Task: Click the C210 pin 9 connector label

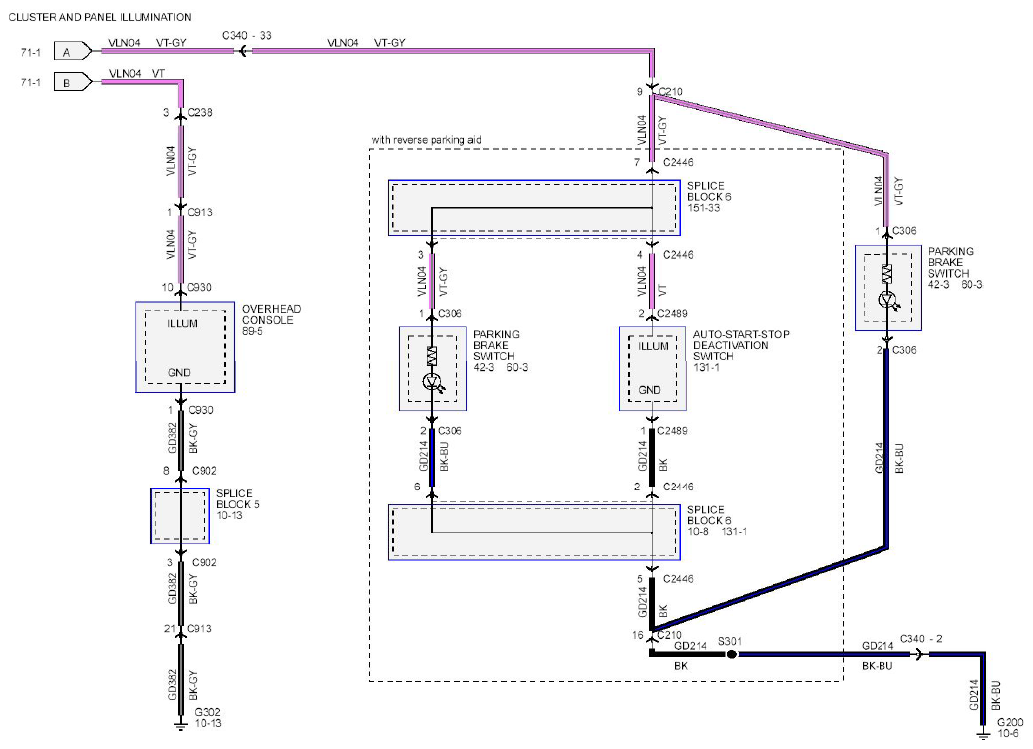Action: (671, 92)
